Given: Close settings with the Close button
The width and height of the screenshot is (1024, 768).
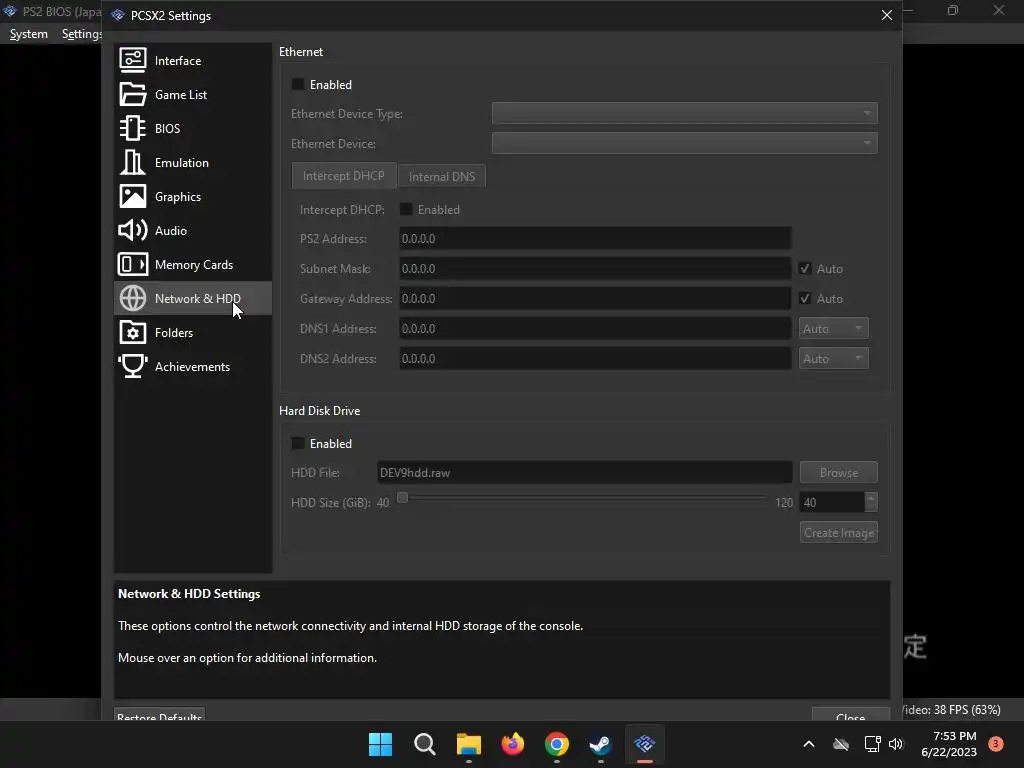Looking at the screenshot, I should click(x=850, y=714).
